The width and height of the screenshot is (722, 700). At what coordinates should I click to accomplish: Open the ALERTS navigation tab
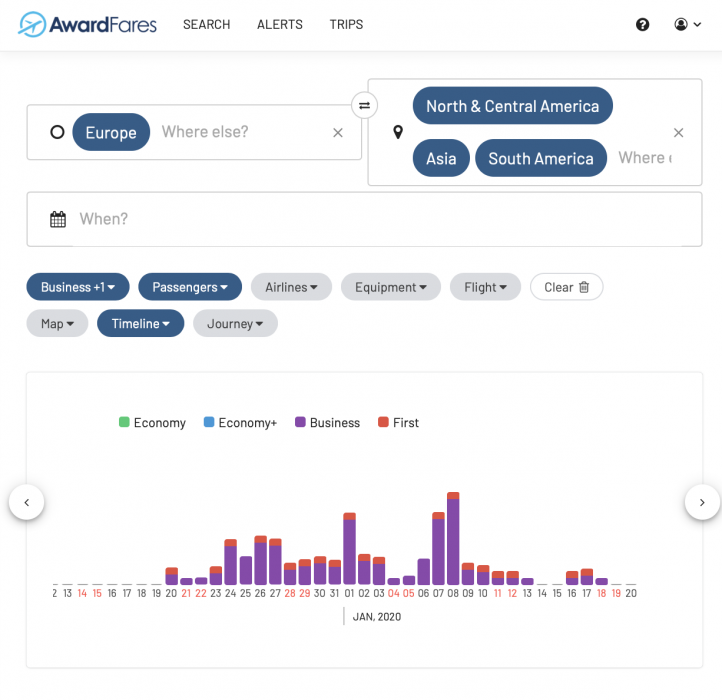280,25
